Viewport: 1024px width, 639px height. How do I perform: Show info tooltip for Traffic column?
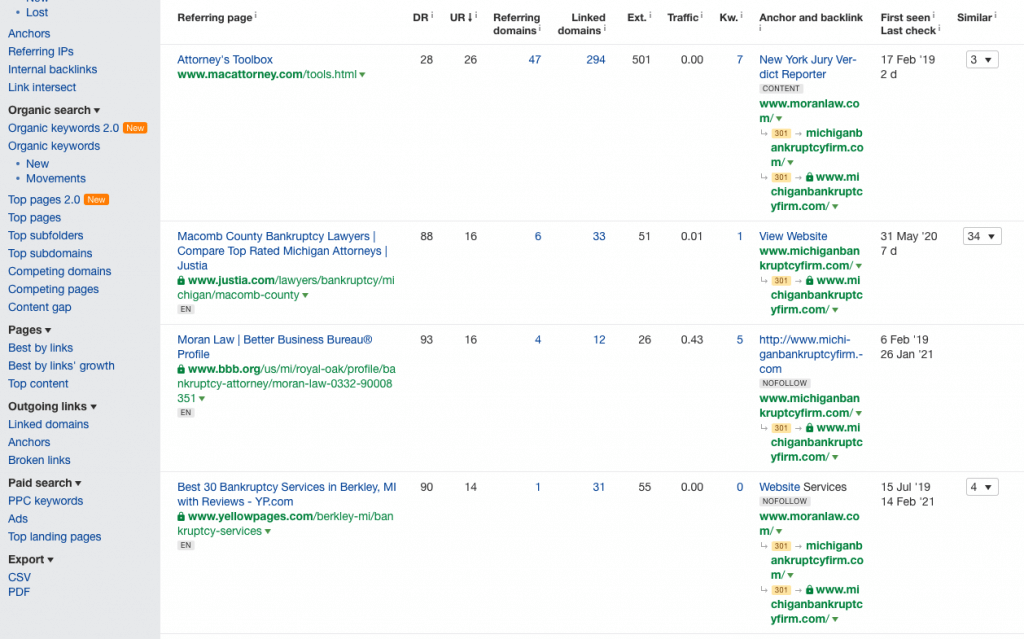click(701, 15)
